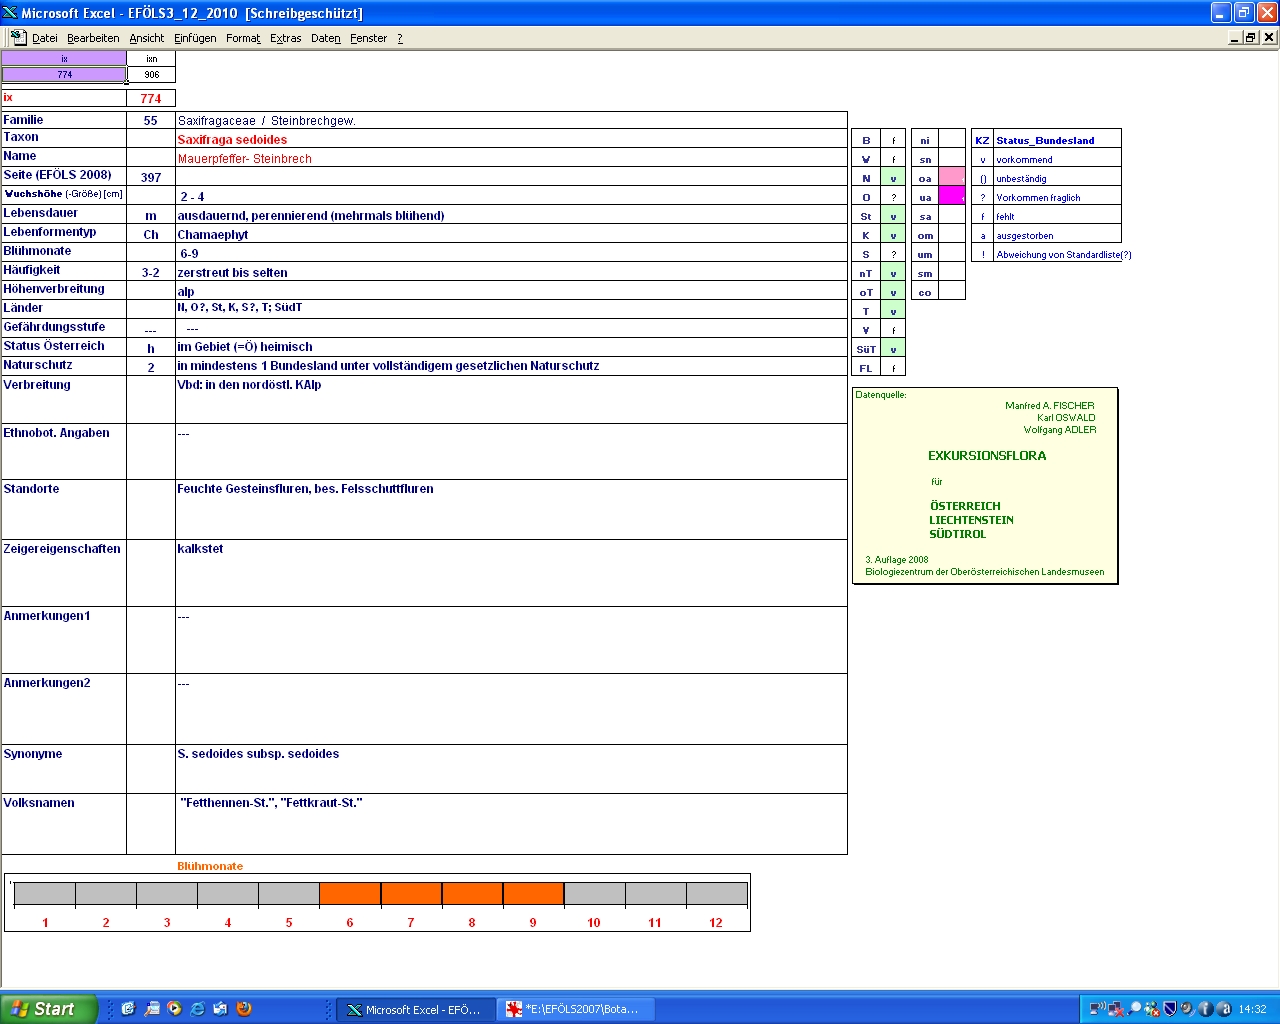Screen dimensions: 1280x1024
Task: Open the Extras menu
Action: [x=285, y=38]
